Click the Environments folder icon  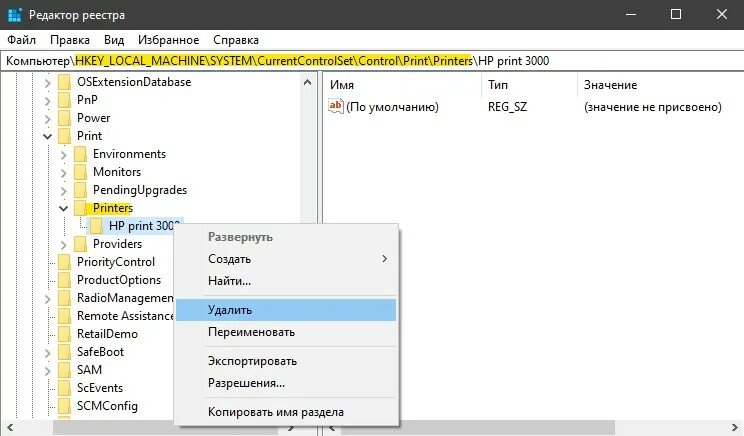coord(81,154)
